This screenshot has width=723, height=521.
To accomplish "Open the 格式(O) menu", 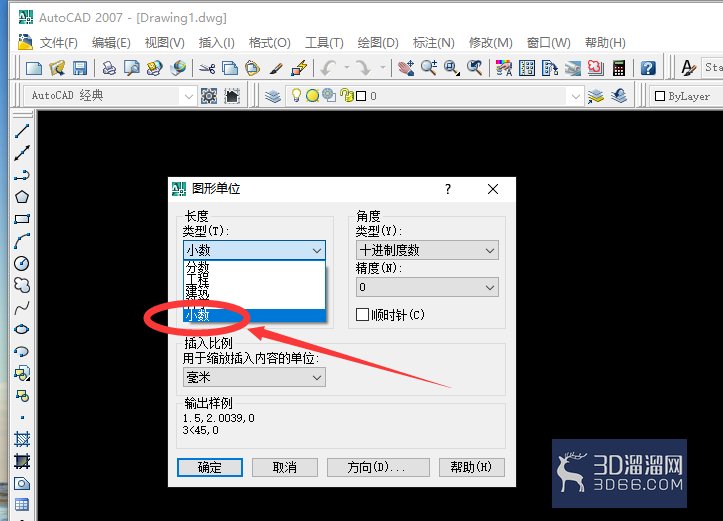I will point(269,43).
